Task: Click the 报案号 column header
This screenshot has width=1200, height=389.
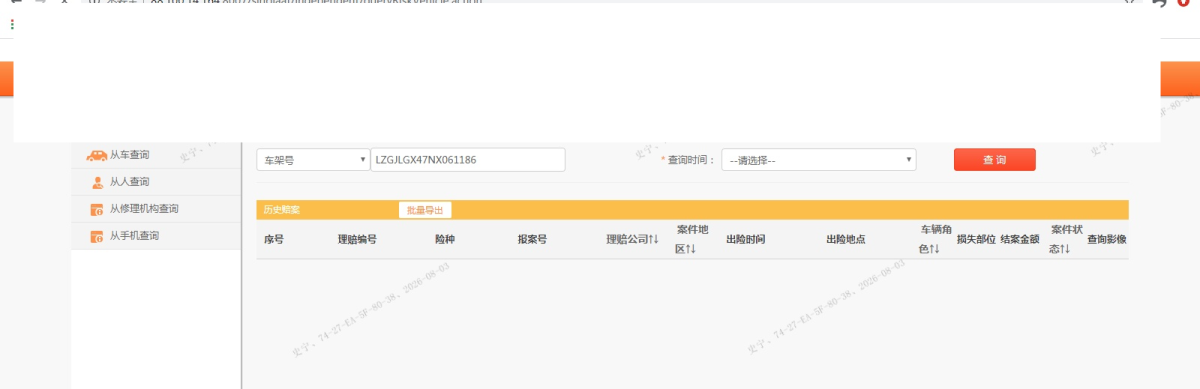Action: coord(532,240)
